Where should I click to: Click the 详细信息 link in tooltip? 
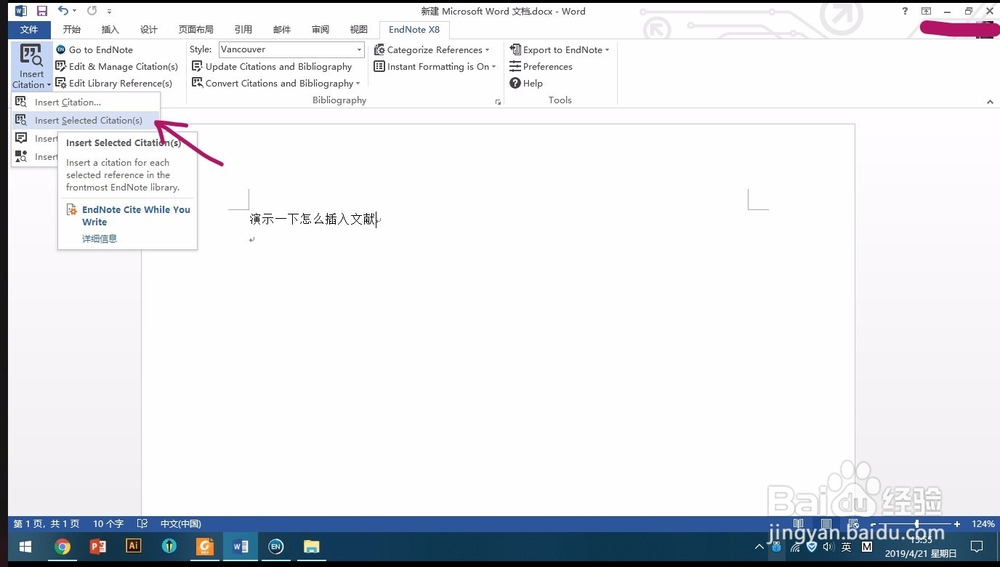click(x=99, y=239)
